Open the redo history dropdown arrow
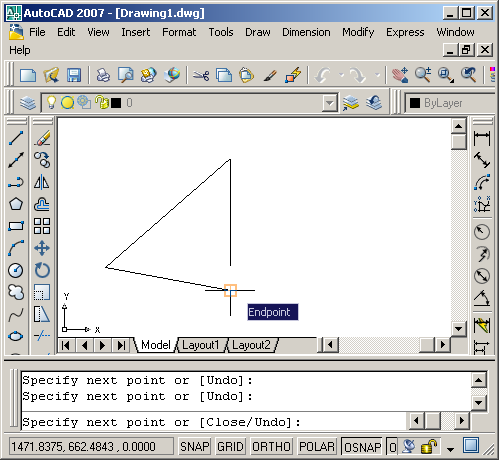Image resolution: width=499 pixels, height=460 pixels. click(x=377, y=75)
